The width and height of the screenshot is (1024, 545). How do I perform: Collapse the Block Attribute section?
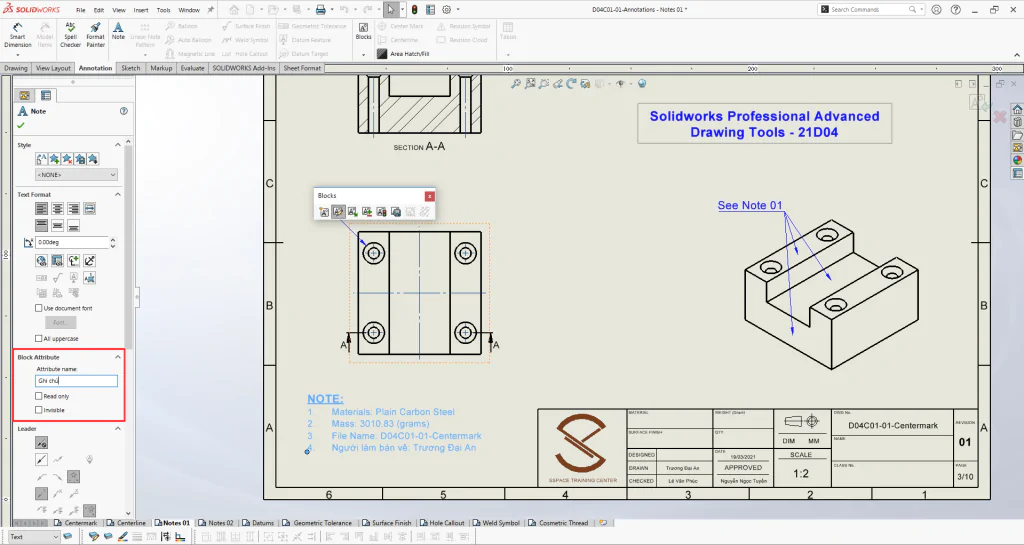(x=118, y=357)
